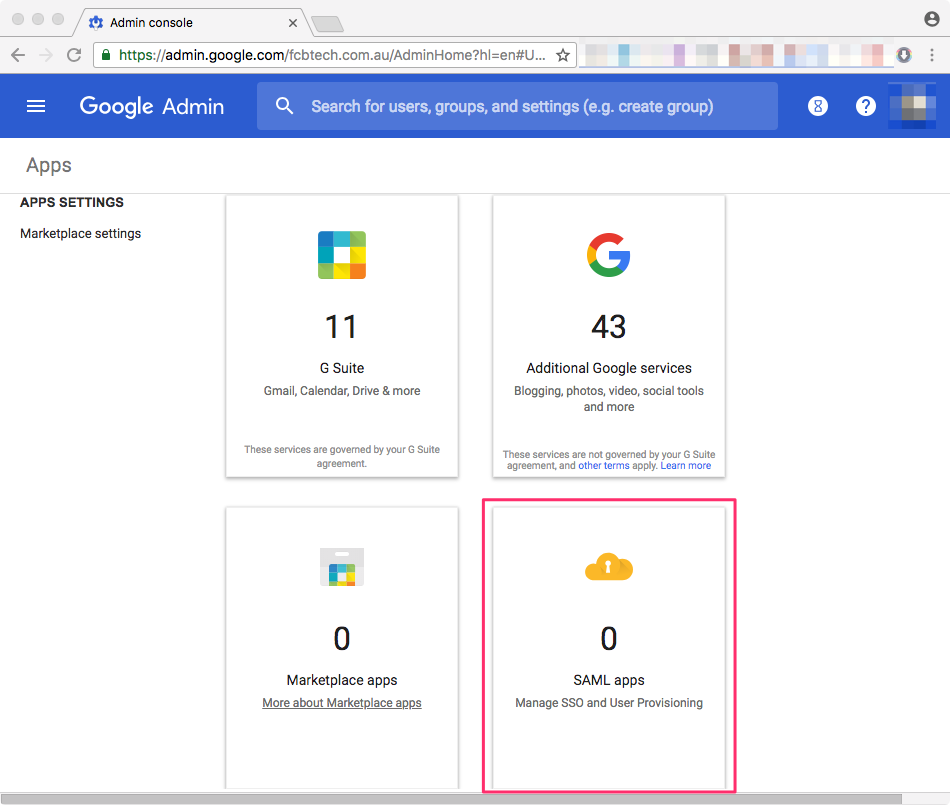Screen dimensions: 950x805
Task: Click the number 43 on Google services card
Action: coord(609,327)
